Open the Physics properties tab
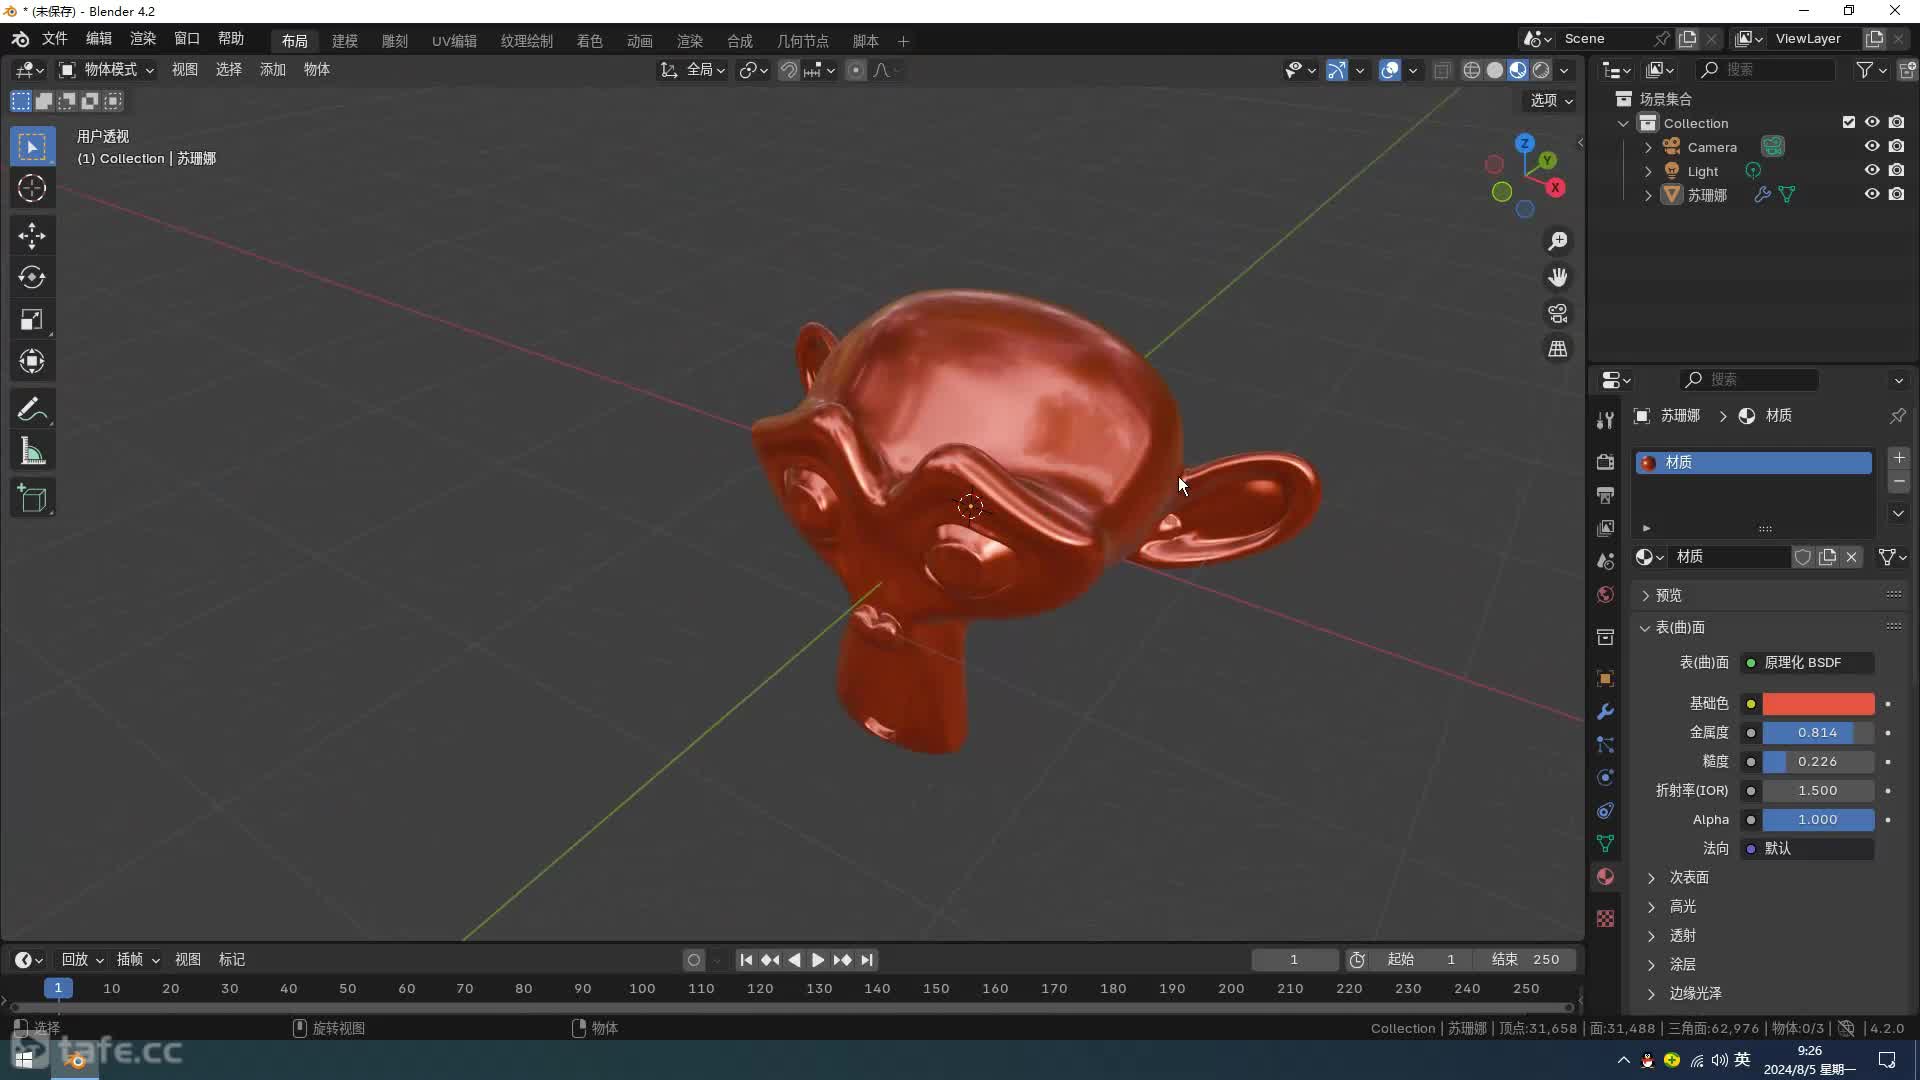This screenshot has height=1080, width=1920. [x=1605, y=778]
